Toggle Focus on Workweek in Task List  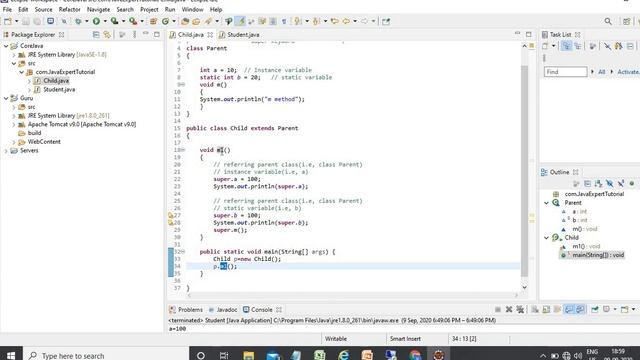[593, 47]
